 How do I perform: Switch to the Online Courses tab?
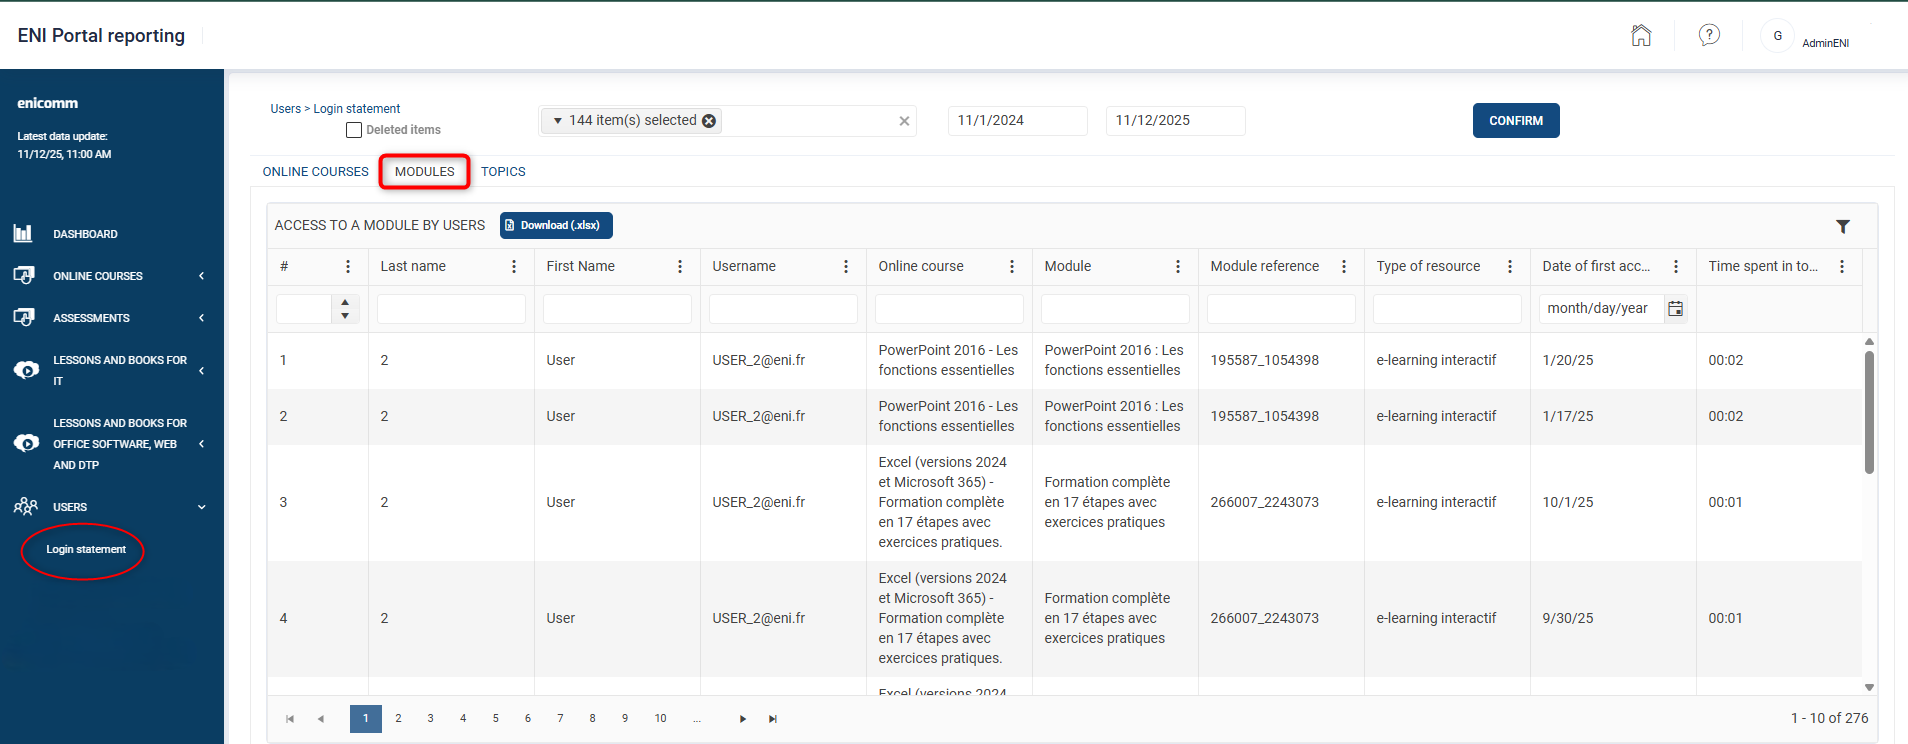tap(316, 172)
